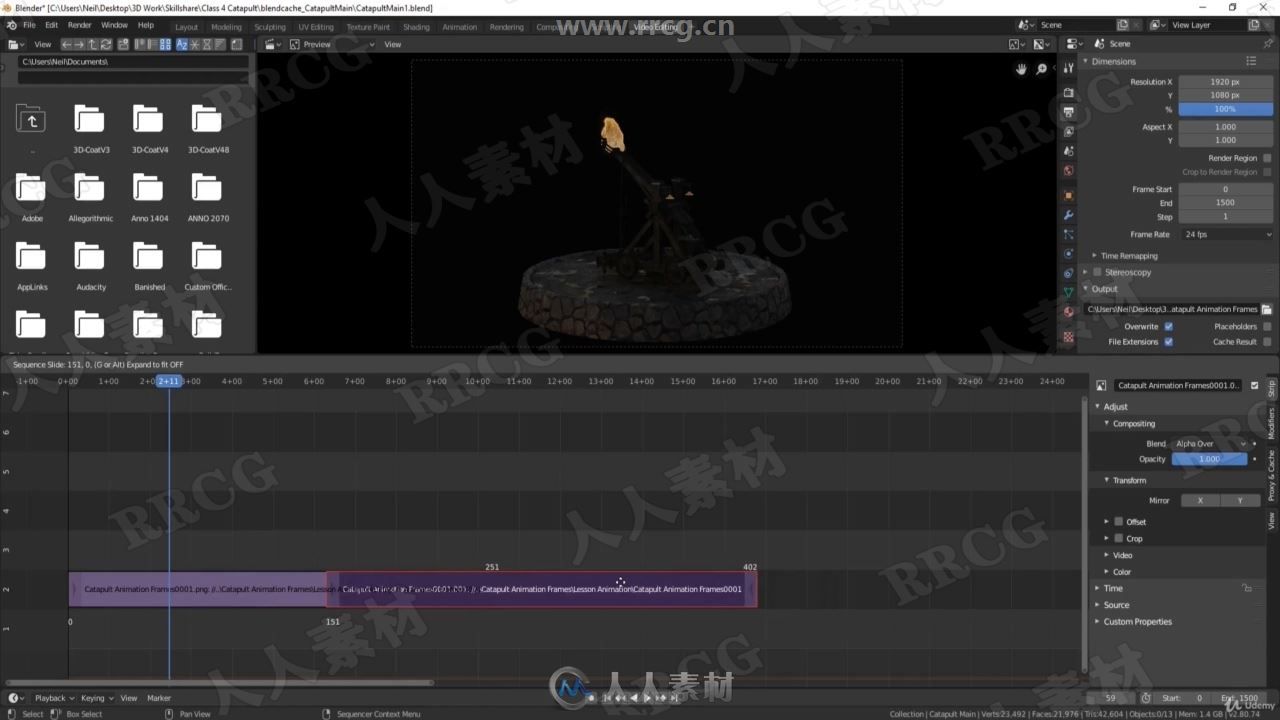Enable Cache Result checkbox

coord(1267,342)
